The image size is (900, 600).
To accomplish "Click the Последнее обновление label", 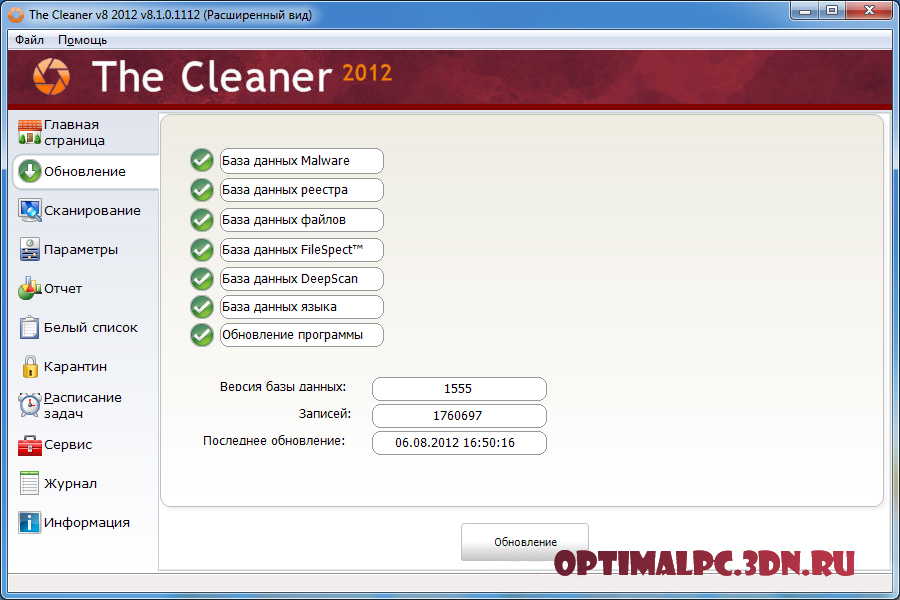I will click(274, 441).
